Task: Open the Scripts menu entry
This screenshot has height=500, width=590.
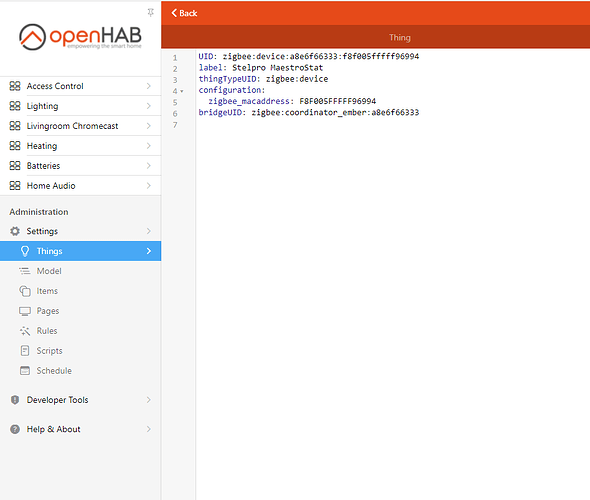Action: click(81, 351)
